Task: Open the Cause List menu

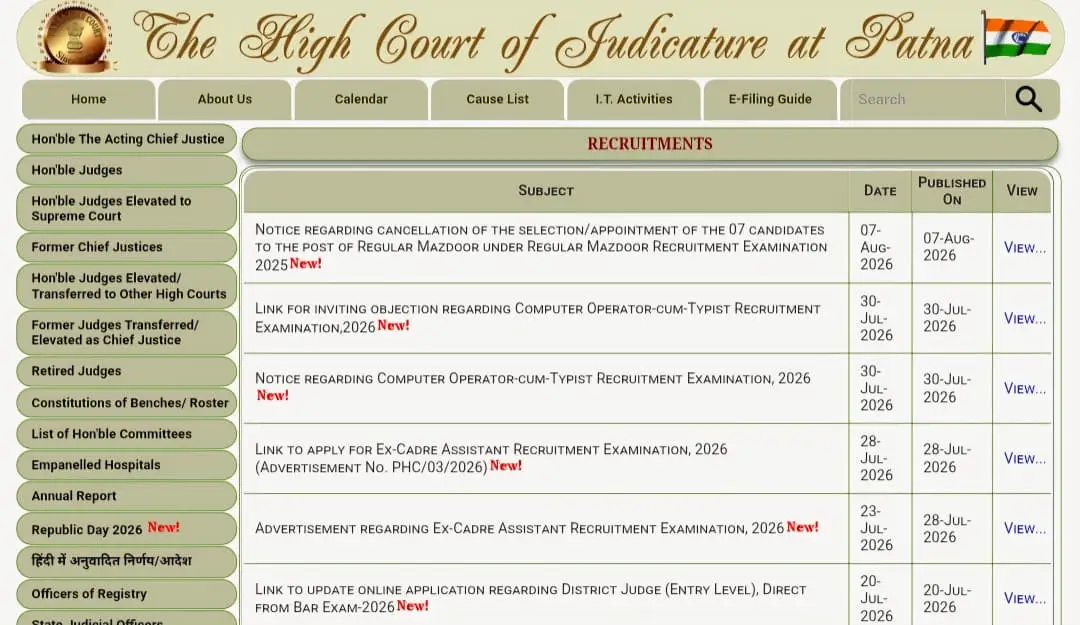Action: [x=497, y=99]
